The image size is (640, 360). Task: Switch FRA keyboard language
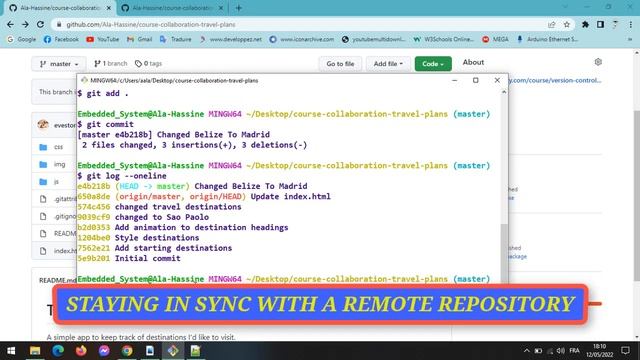[574, 351]
